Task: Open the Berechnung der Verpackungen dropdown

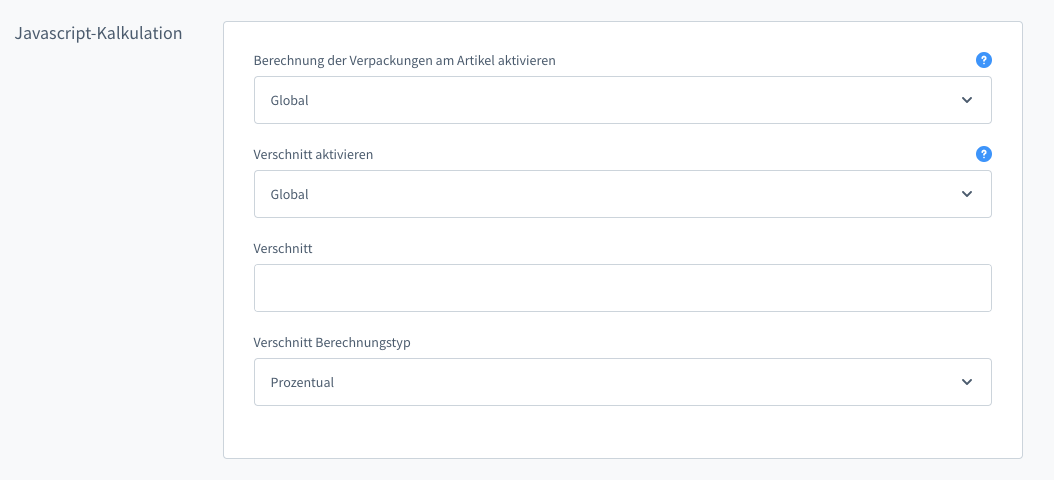Action: click(x=622, y=100)
